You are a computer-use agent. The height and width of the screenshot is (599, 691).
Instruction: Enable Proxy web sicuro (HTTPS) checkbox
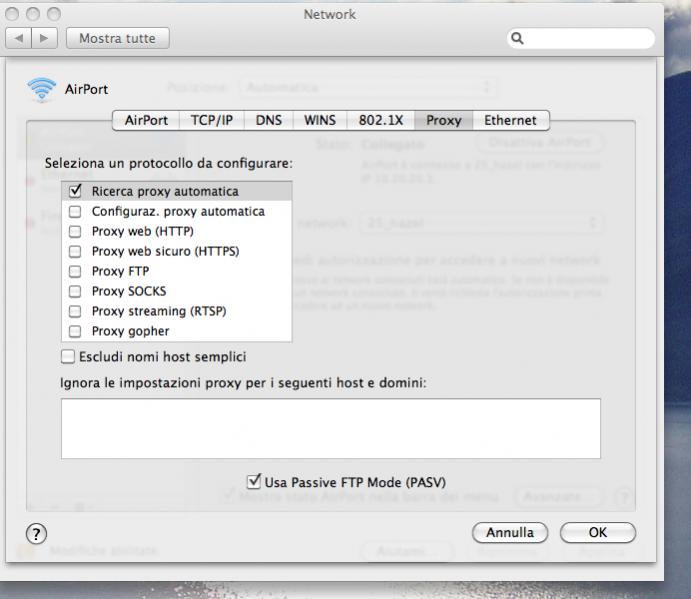(75, 251)
